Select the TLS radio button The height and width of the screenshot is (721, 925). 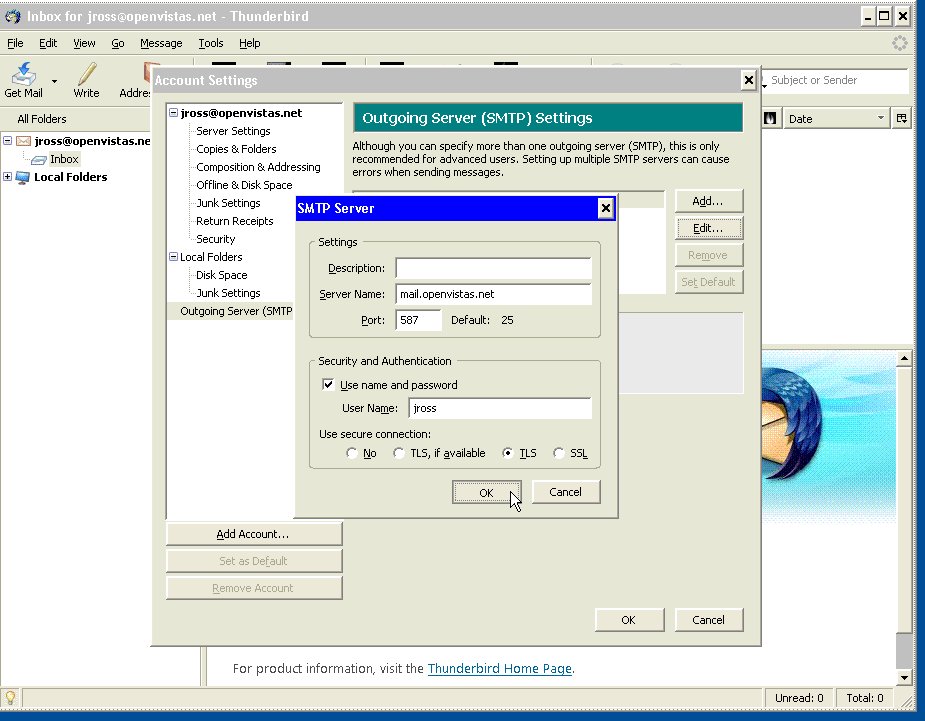click(x=507, y=453)
